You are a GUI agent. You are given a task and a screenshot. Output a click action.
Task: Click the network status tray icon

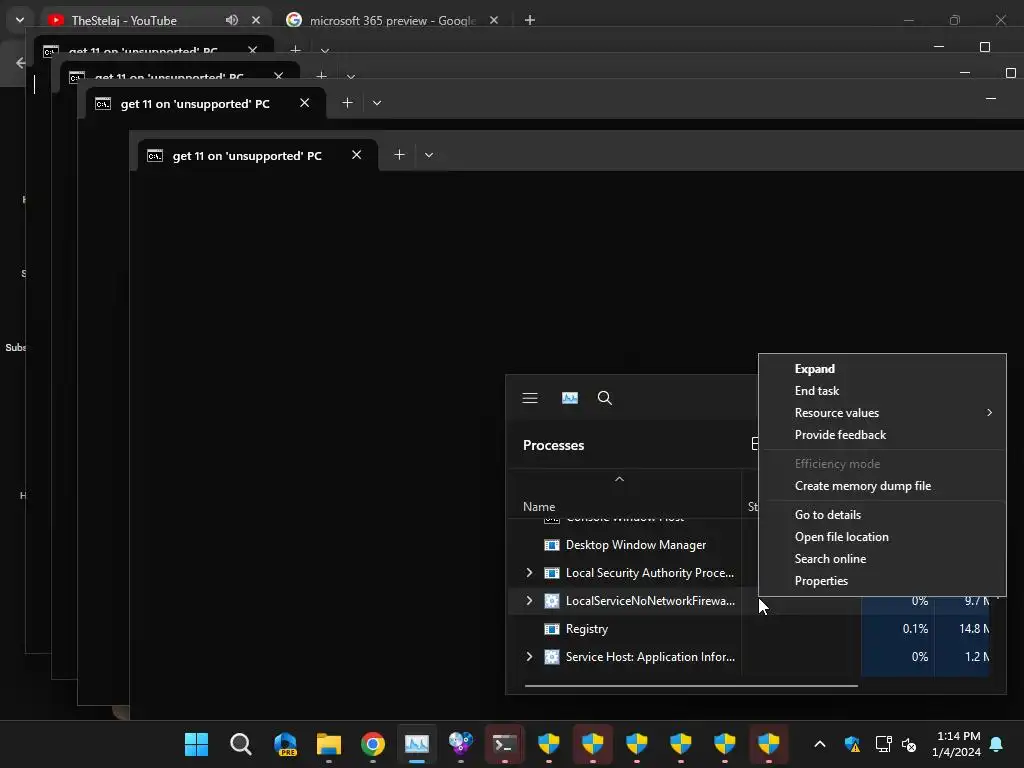[883, 744]
